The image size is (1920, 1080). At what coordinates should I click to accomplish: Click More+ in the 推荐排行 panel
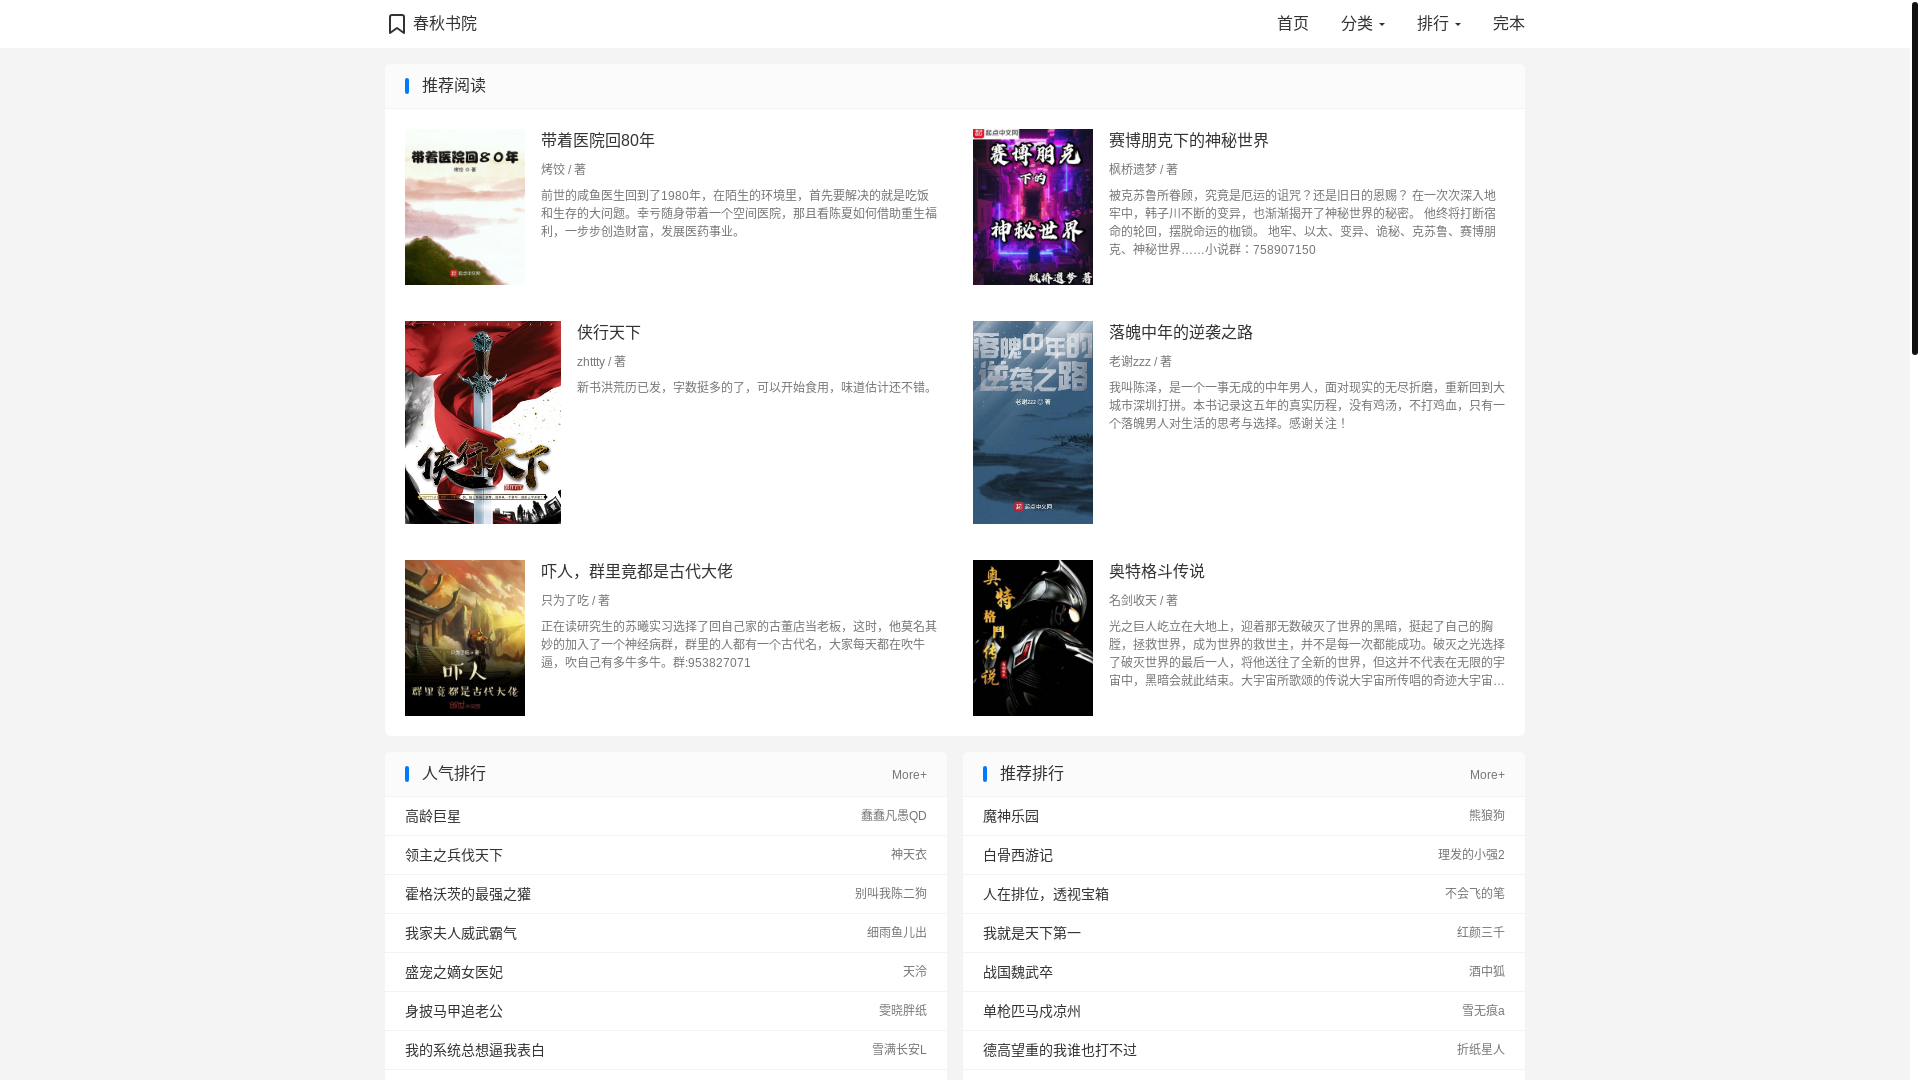tap(1487, 775)
